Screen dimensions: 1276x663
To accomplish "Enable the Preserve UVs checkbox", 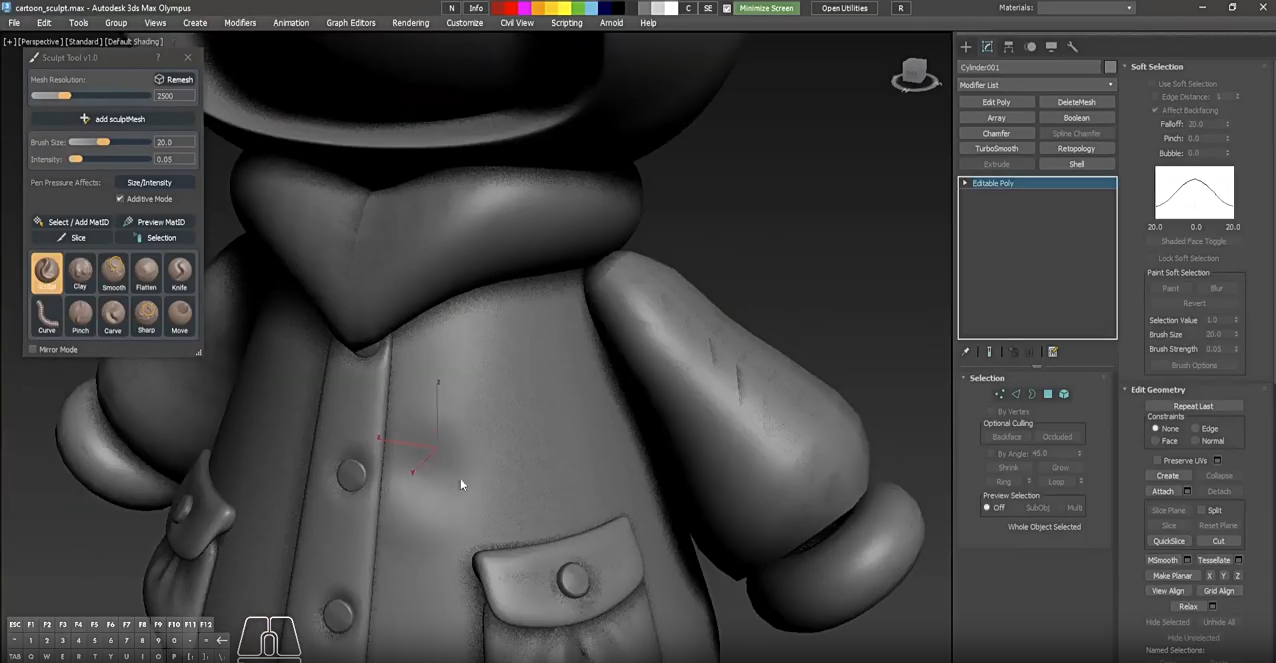I will (x=1156, y=461).
